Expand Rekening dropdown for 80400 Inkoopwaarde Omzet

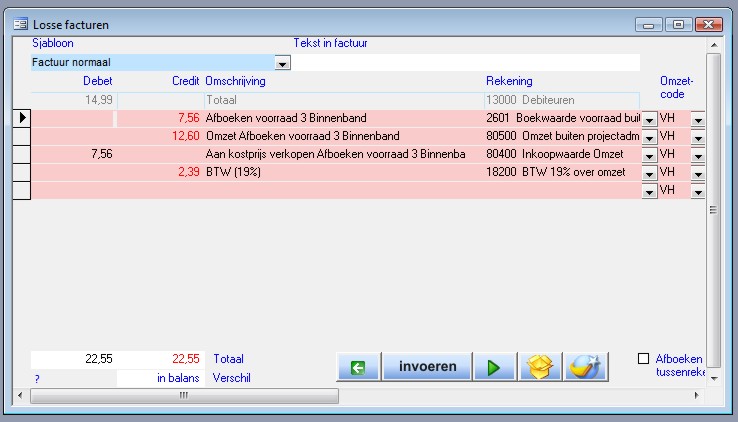(649, 155)
